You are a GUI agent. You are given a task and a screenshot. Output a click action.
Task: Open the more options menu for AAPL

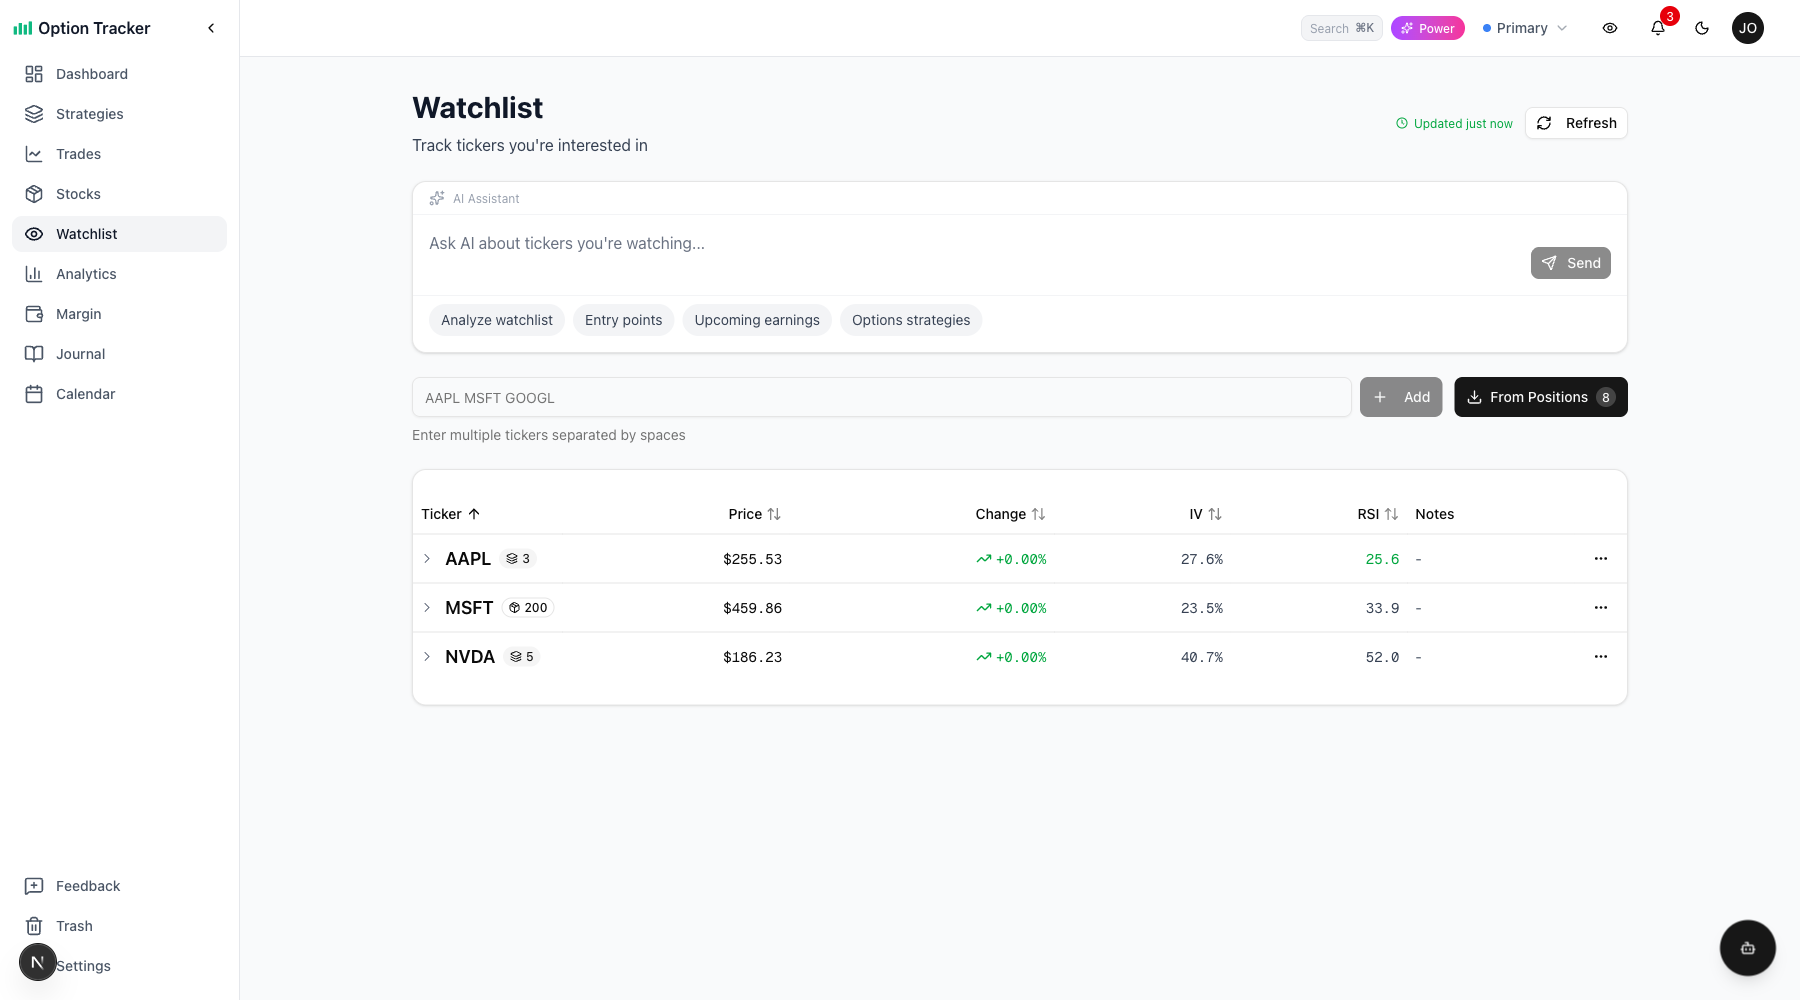(x=1600, y=559)
